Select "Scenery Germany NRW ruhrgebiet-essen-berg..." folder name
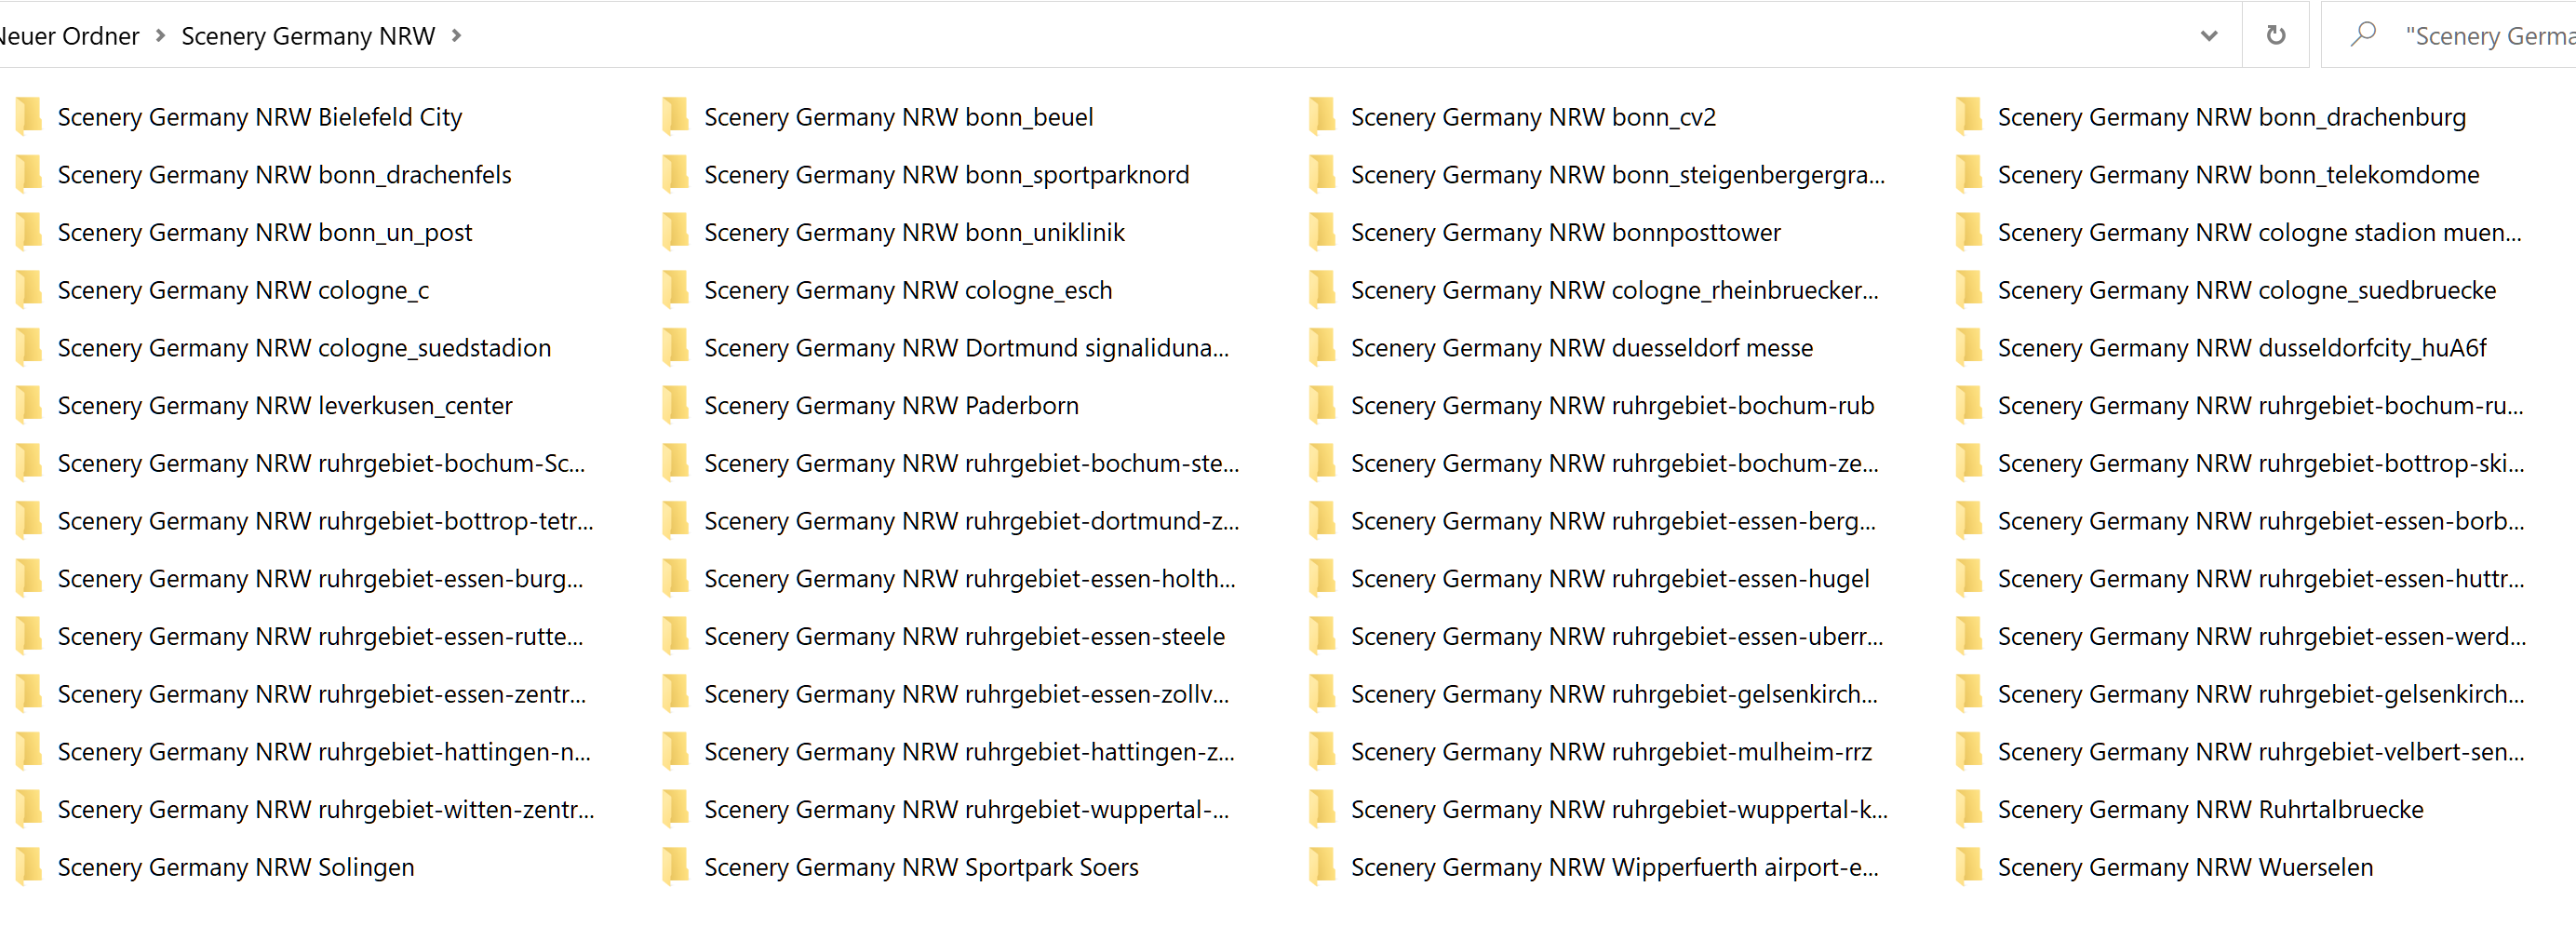Image resolution: width=2576 pixels, height=927 pixels. [1613, 522]
